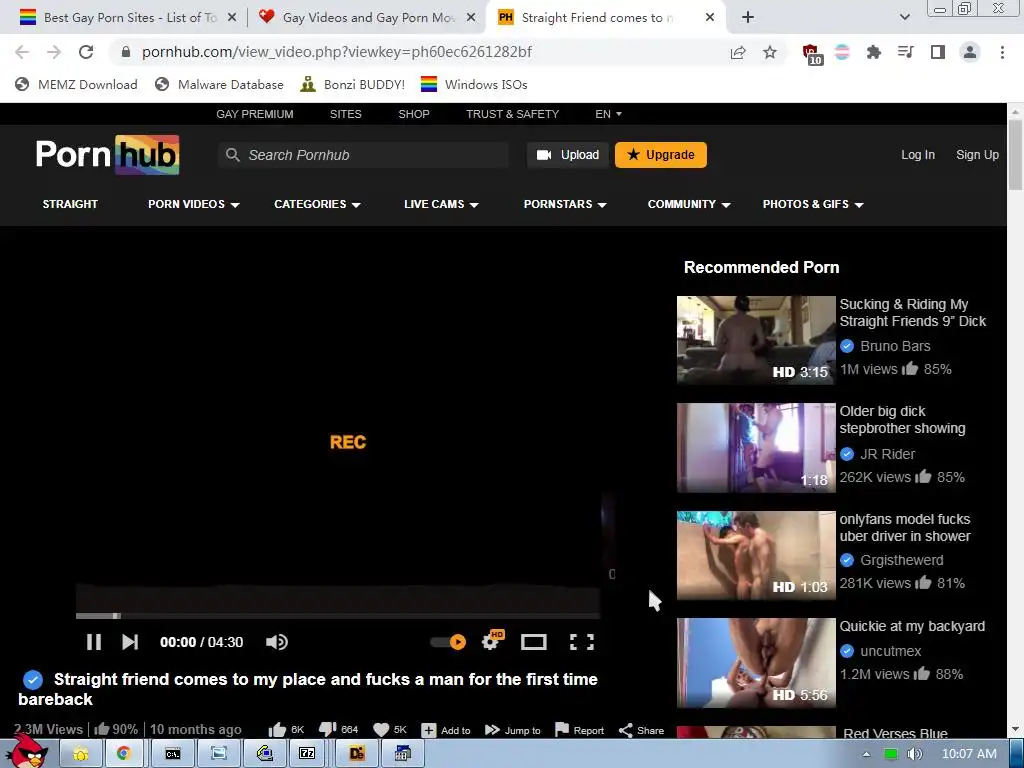Open the Chrome three-dot menu

coord(1002,52)
